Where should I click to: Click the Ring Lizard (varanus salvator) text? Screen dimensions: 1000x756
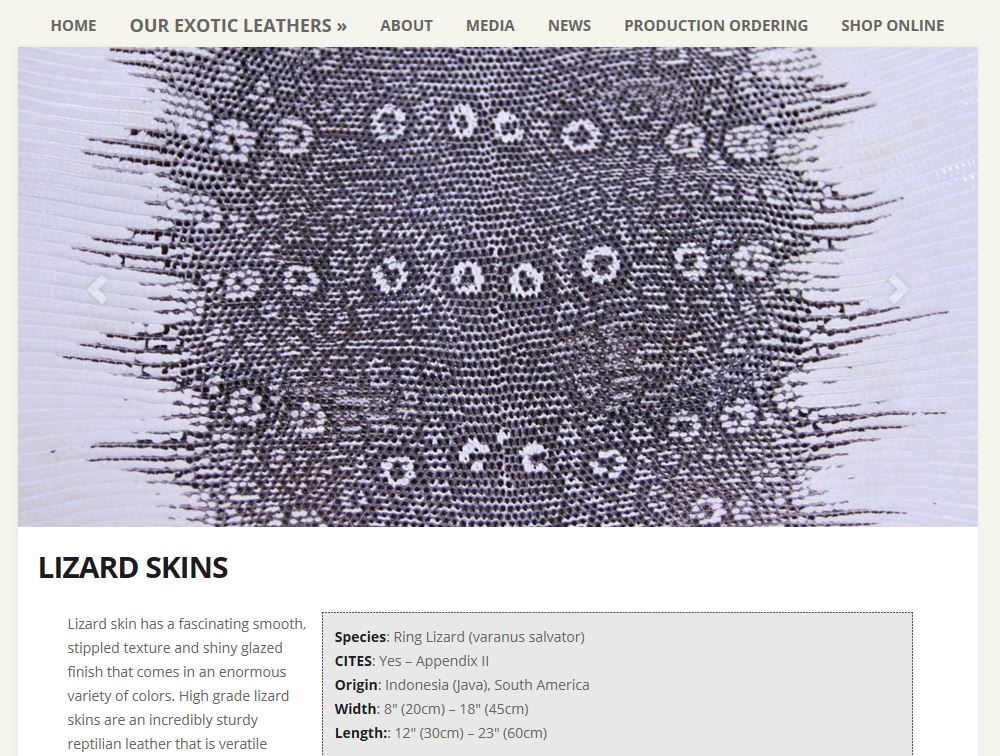click(x=489, y=637)
